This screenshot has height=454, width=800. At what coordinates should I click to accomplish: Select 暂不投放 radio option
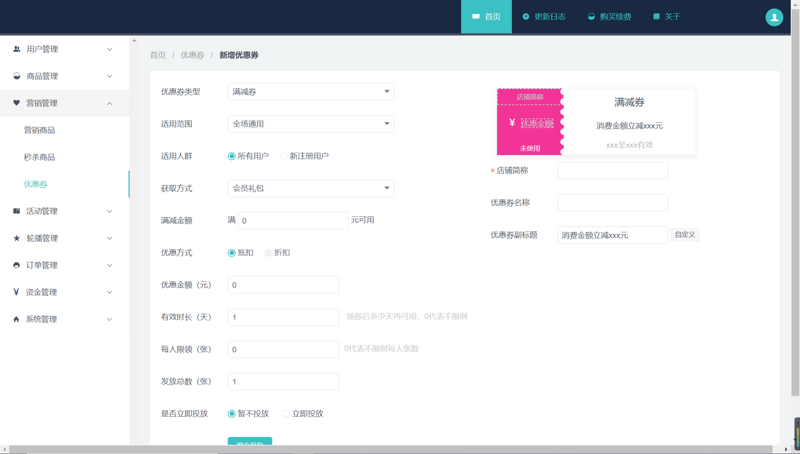(x=232, y=414)
